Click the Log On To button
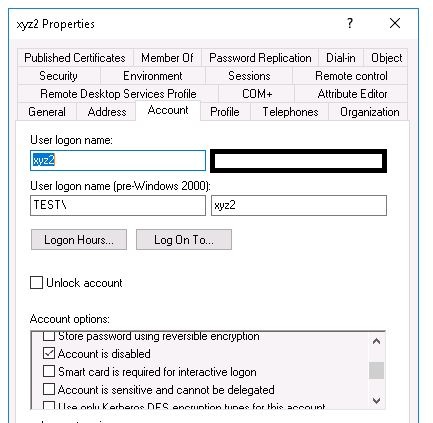This screenshot has height=423, width=433. click(184, 240)
